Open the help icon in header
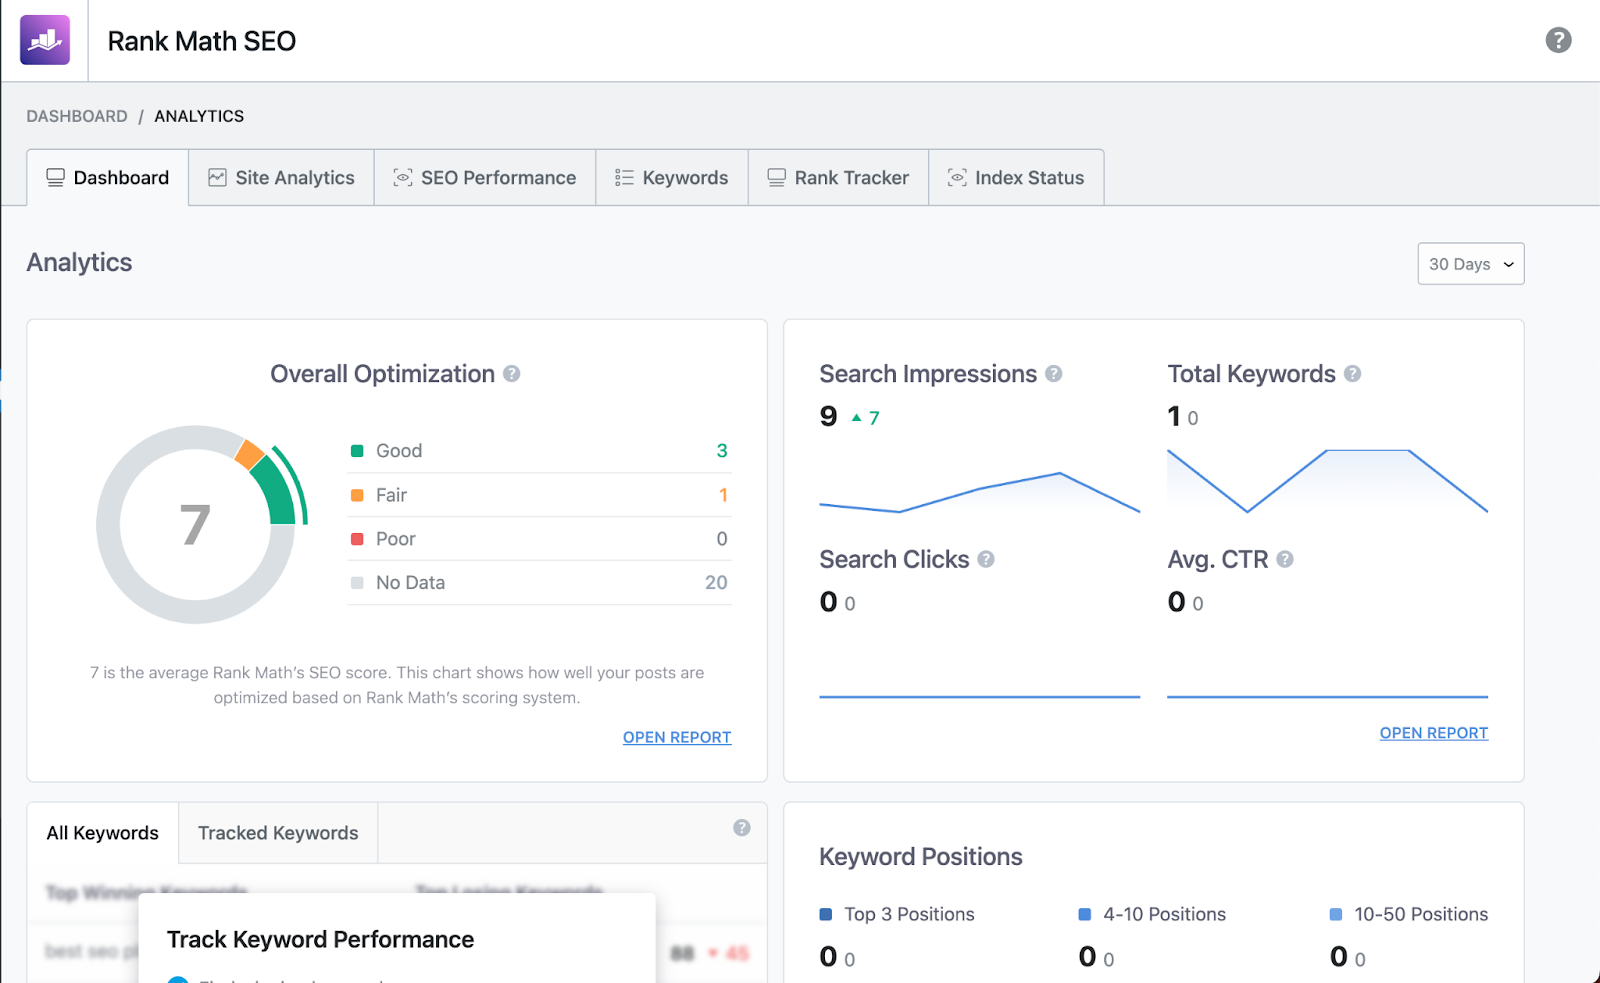 (1558, 40)
